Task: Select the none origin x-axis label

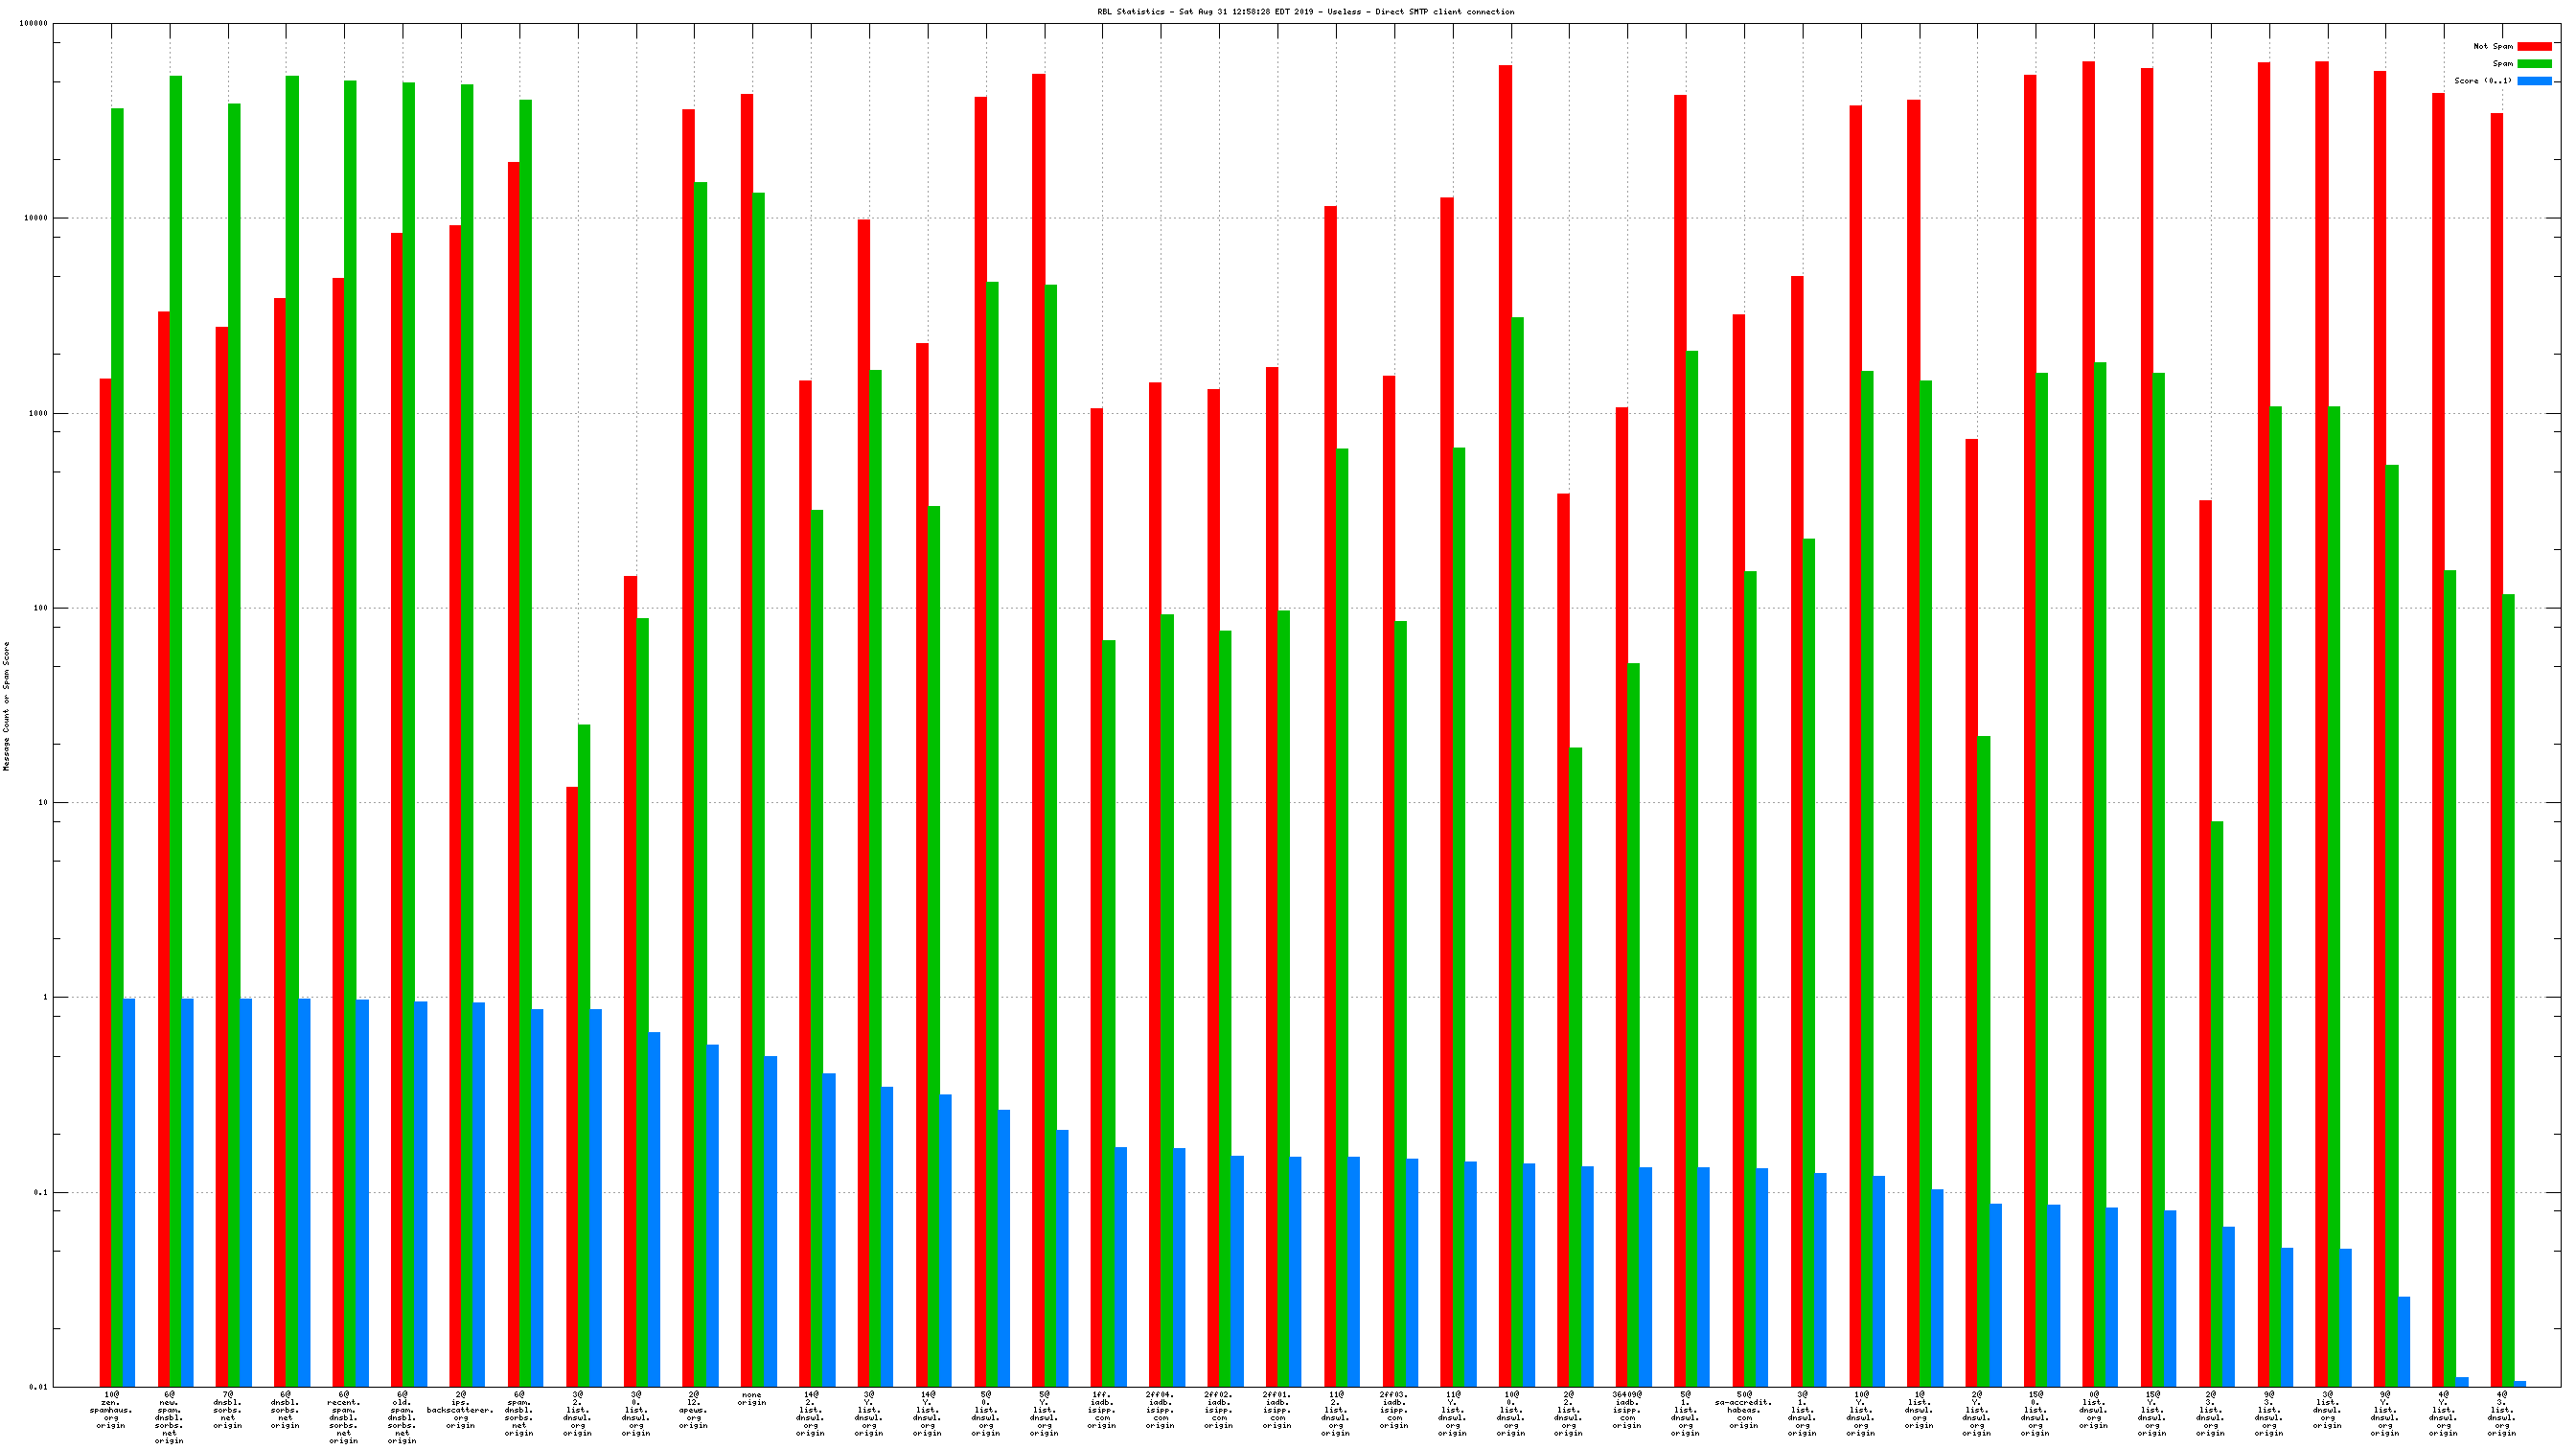Action: coord(752,1398)
